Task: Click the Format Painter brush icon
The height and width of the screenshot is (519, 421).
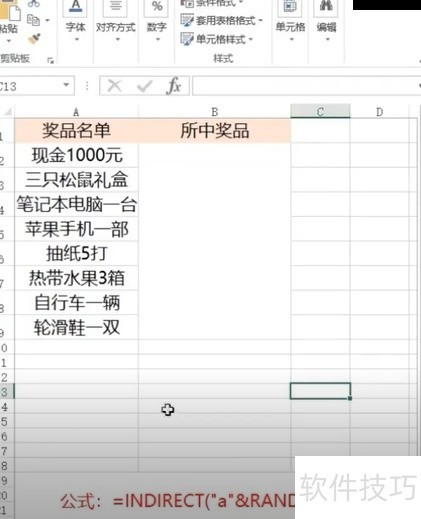Action: point(34,39)
